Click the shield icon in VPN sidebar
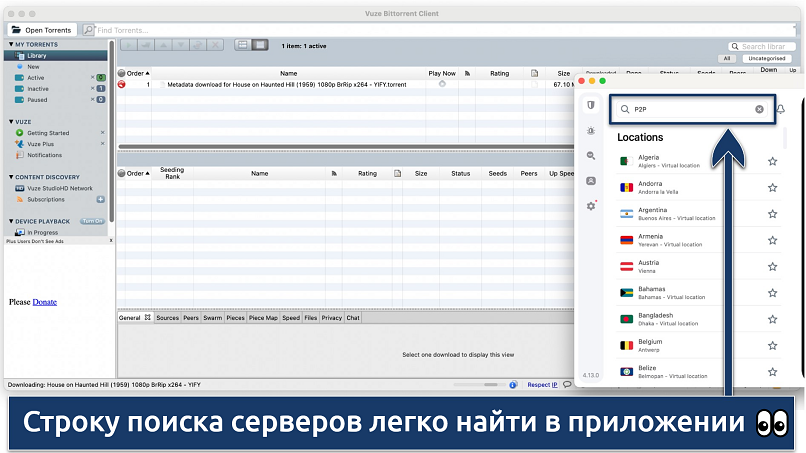 (x=592, y=106)
